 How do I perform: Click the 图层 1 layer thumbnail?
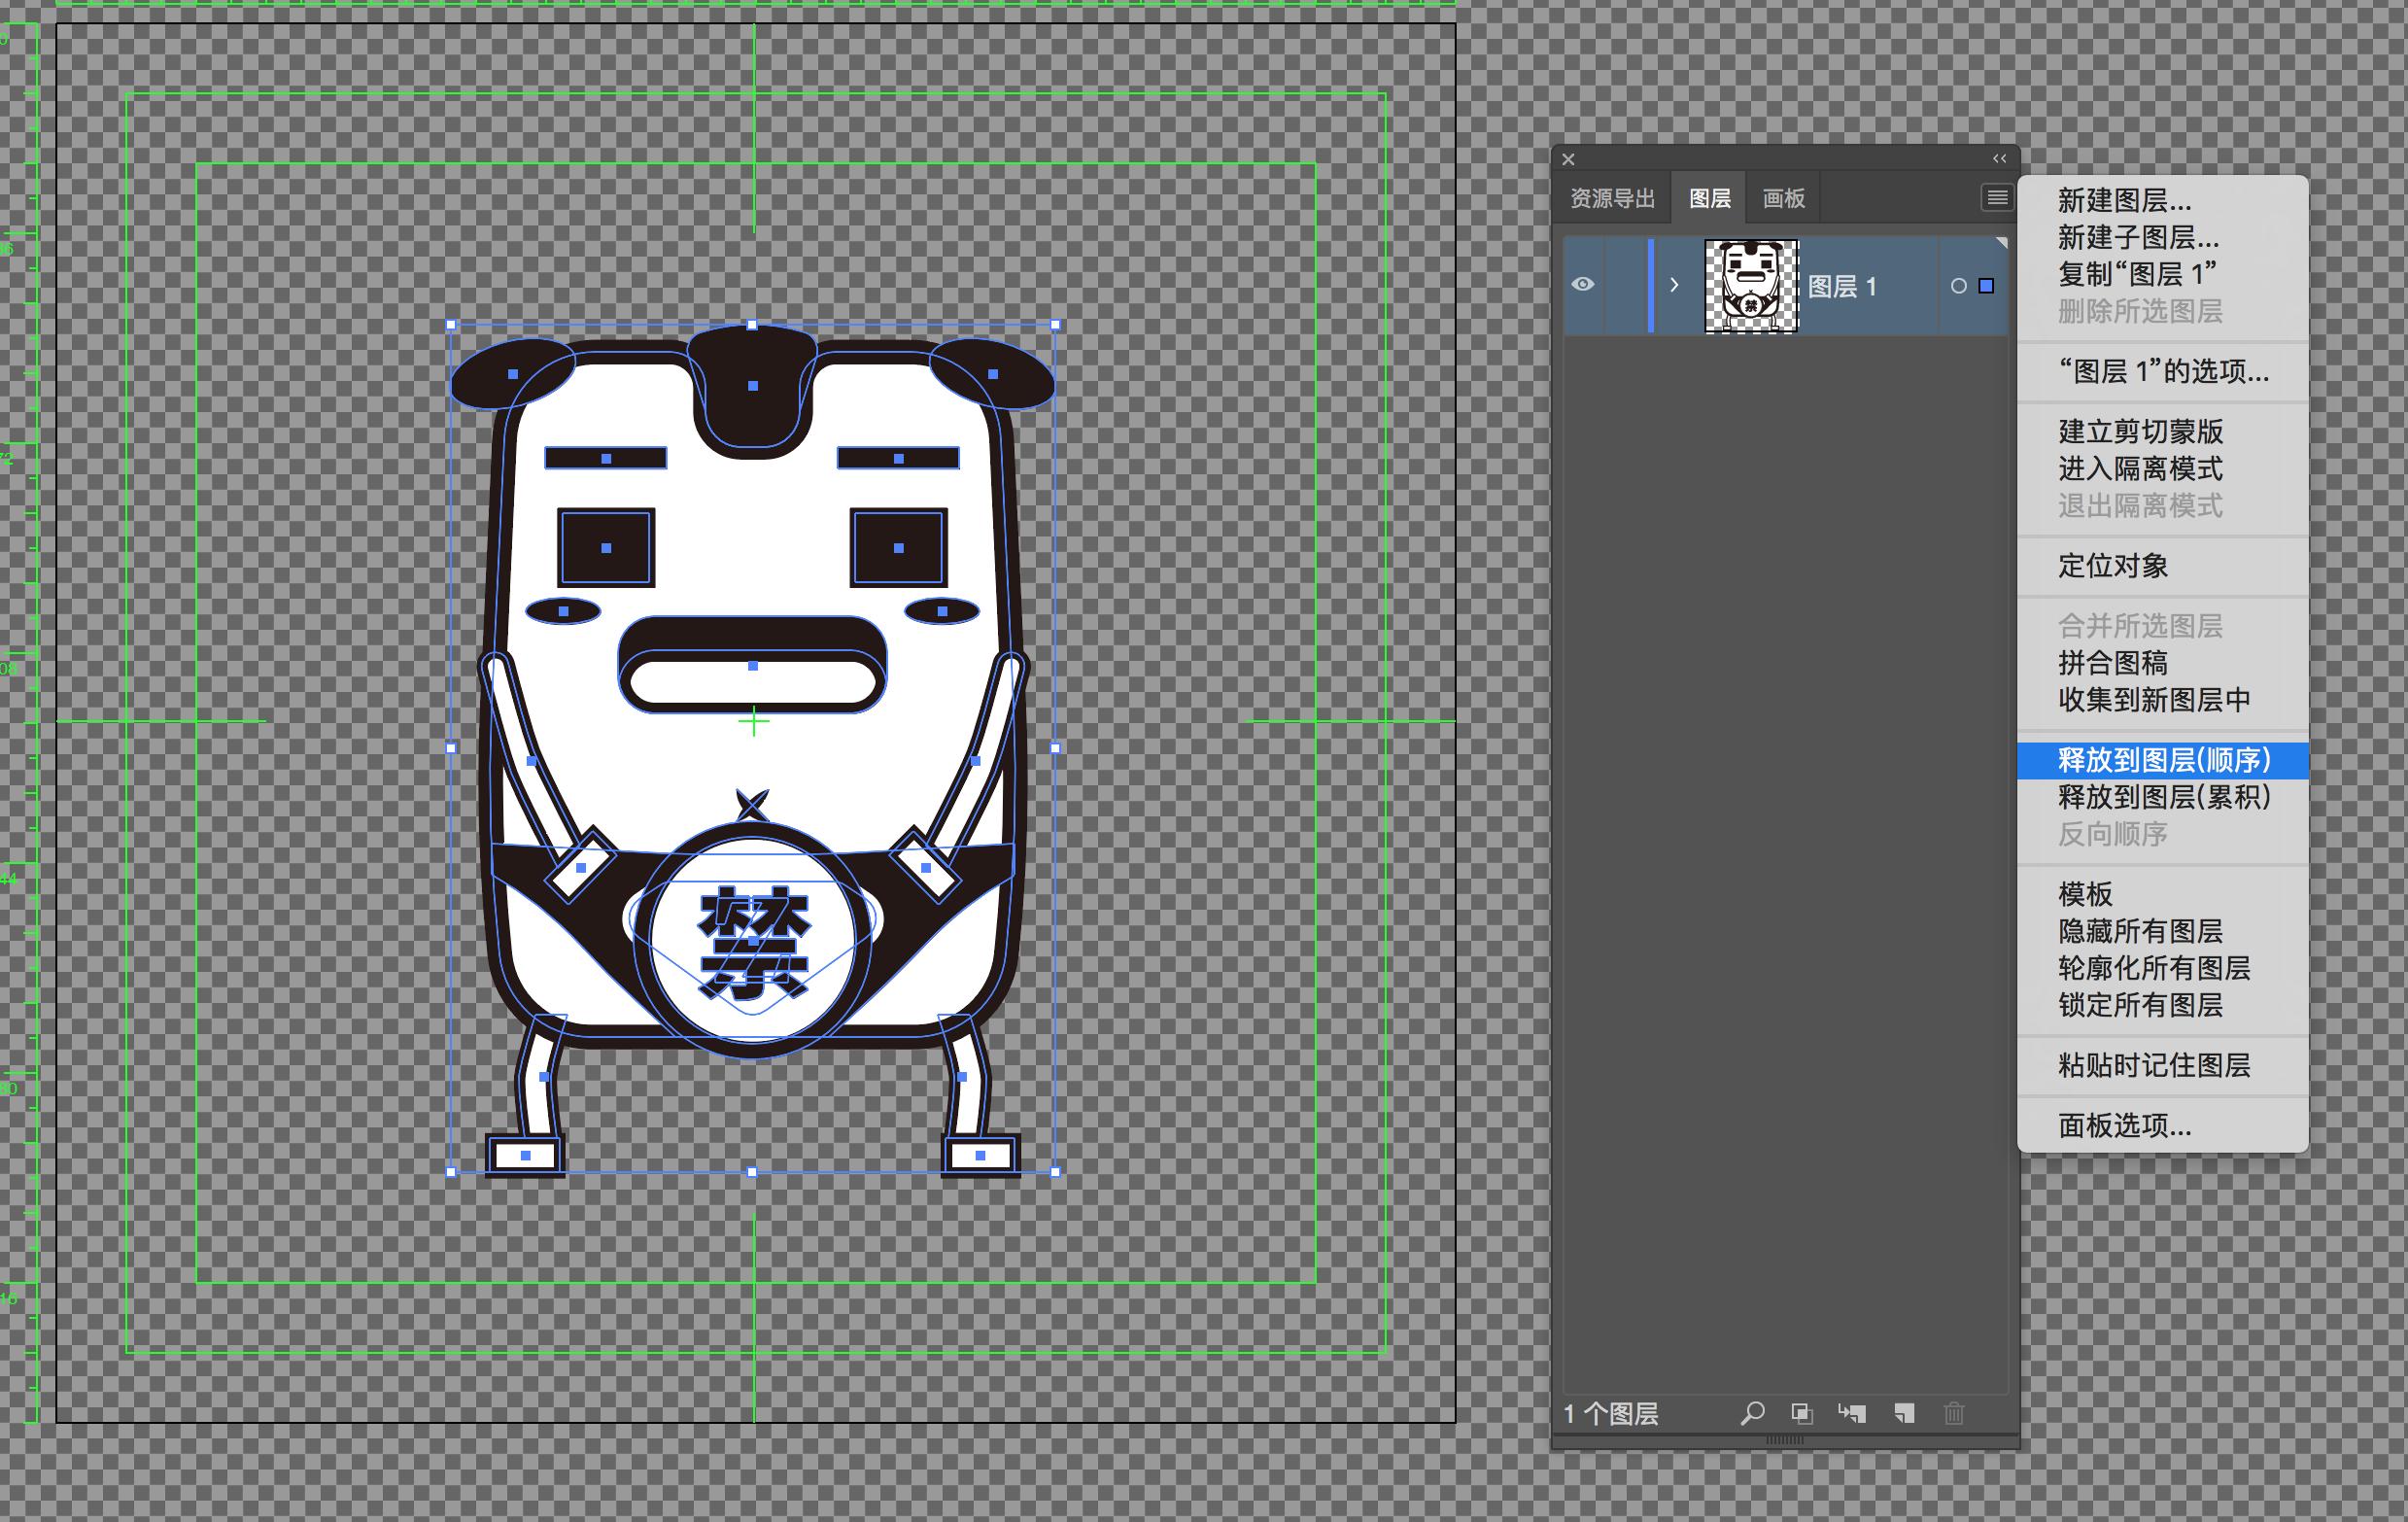pyautogui.click(x=1750, y=286)
